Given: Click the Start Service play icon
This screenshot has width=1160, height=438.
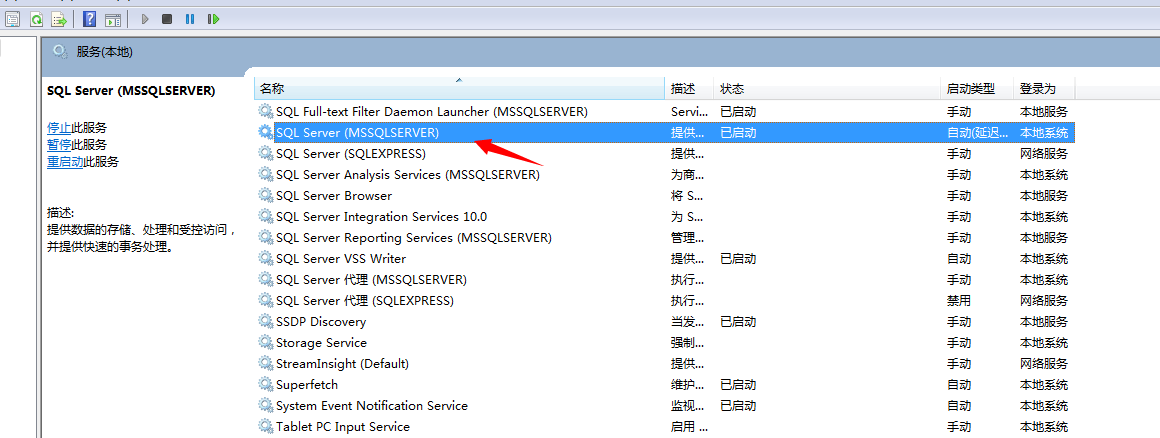Looking at the screenshot, I should point(145,19).
